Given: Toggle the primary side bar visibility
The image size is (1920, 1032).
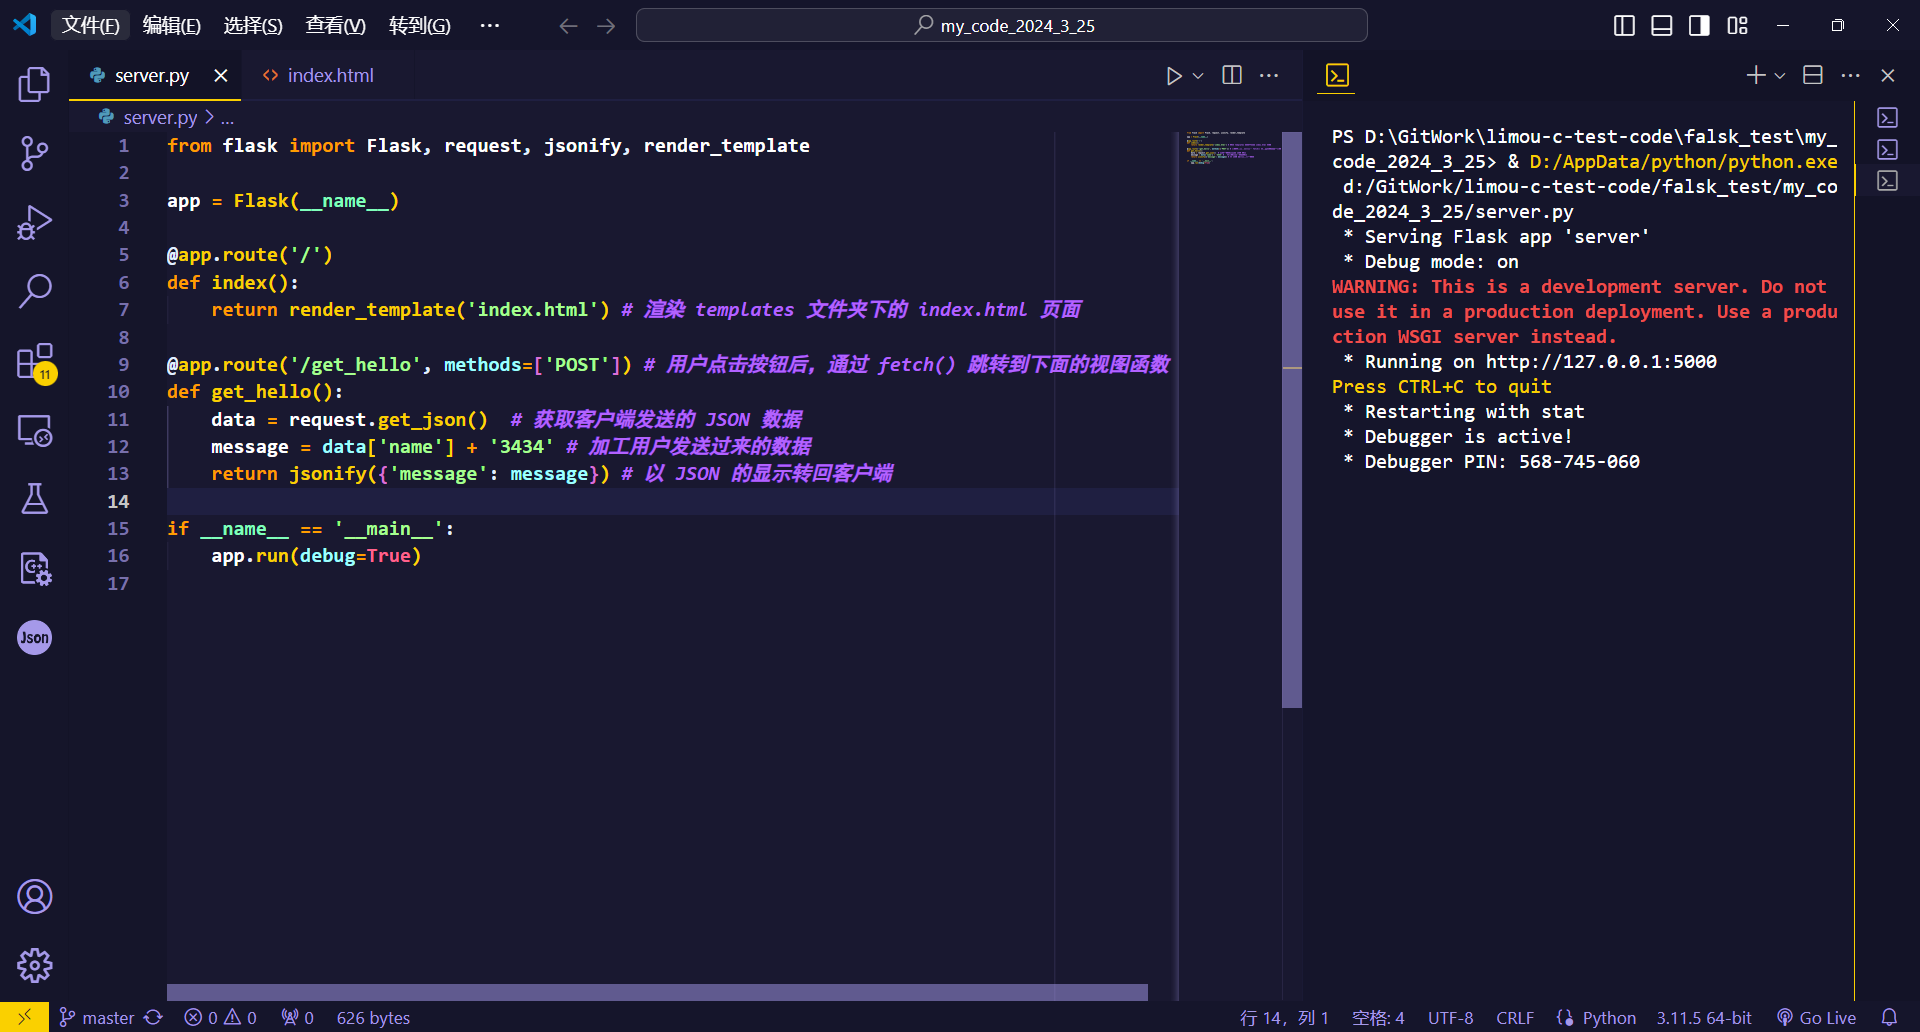Looking at the screenshot, I should click(1622, 25).
